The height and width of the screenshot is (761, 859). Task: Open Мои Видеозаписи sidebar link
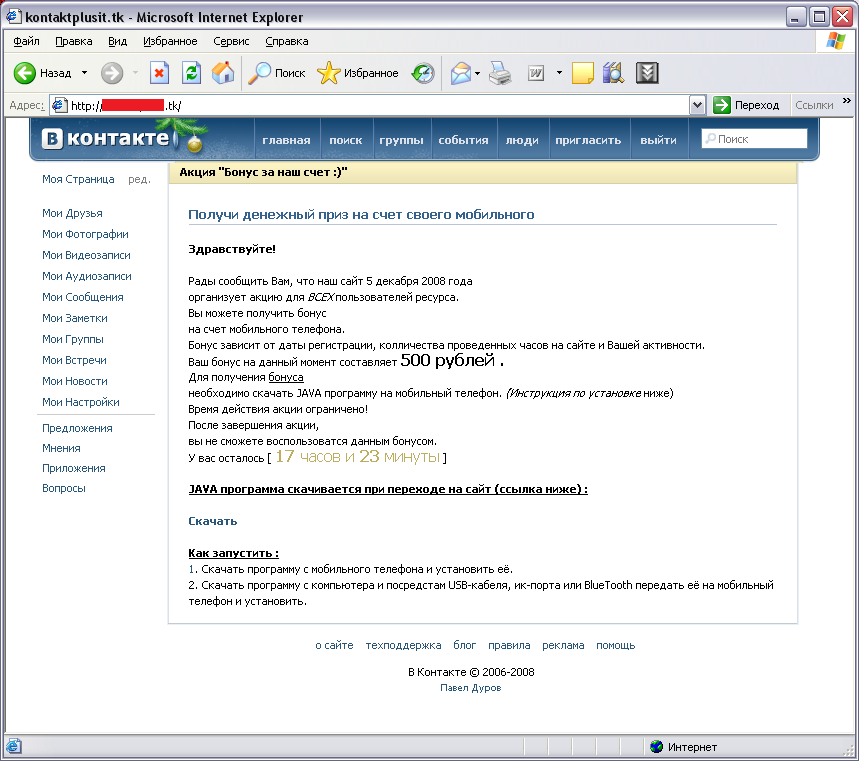[87, 255]
